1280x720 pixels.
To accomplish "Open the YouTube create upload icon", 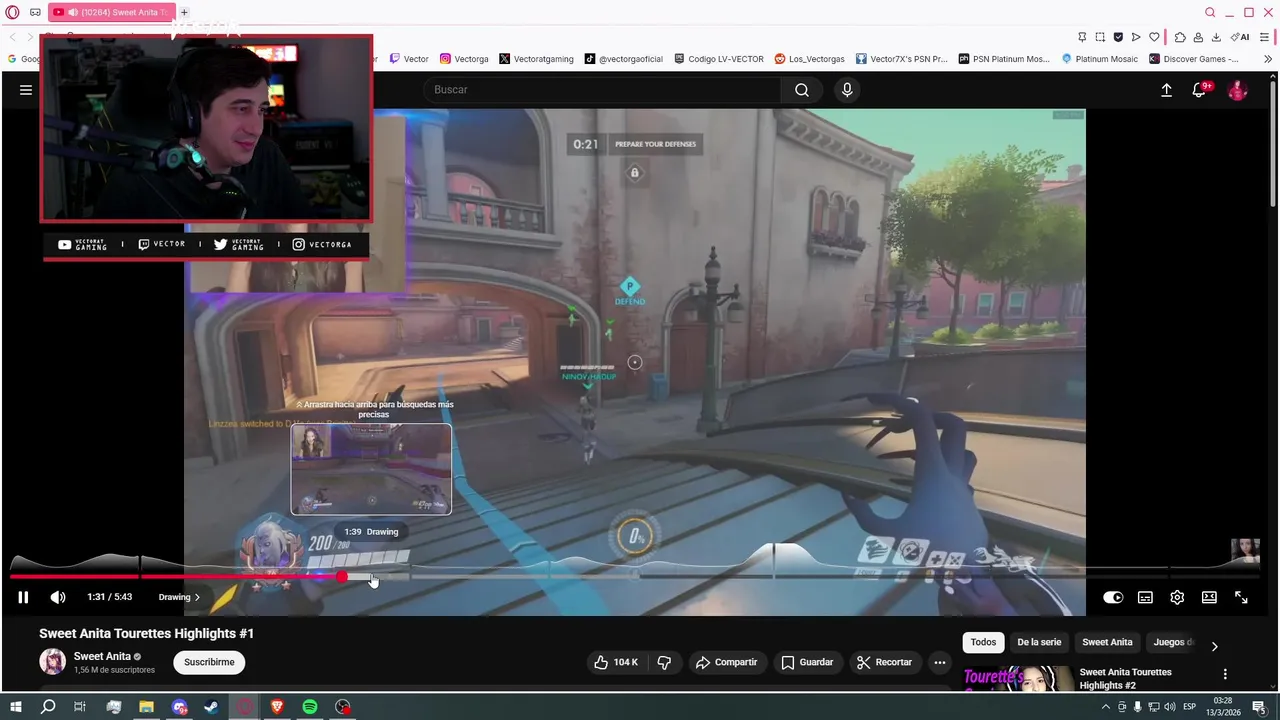I will click(x=1166, y=90).
